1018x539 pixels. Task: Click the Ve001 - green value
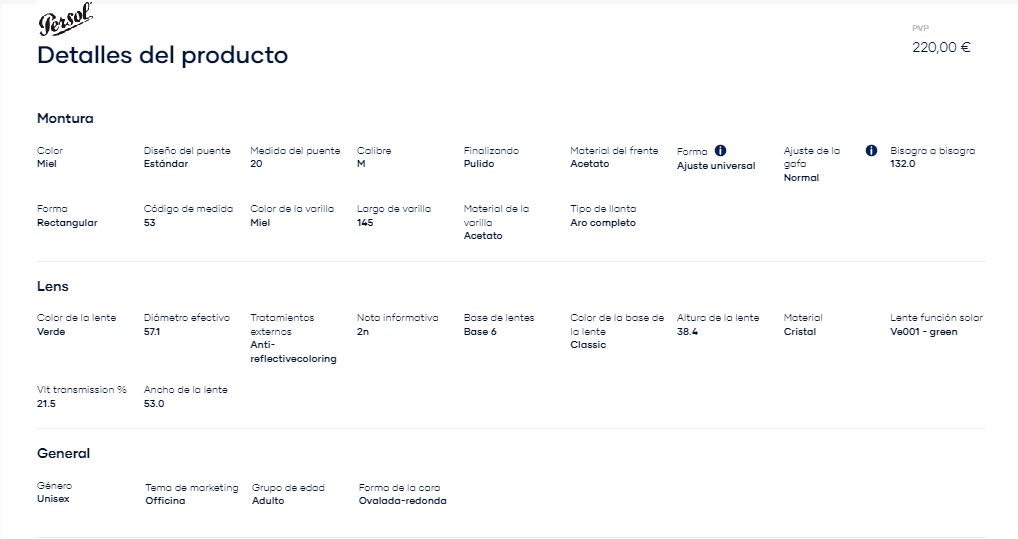(x=923, y=332)
